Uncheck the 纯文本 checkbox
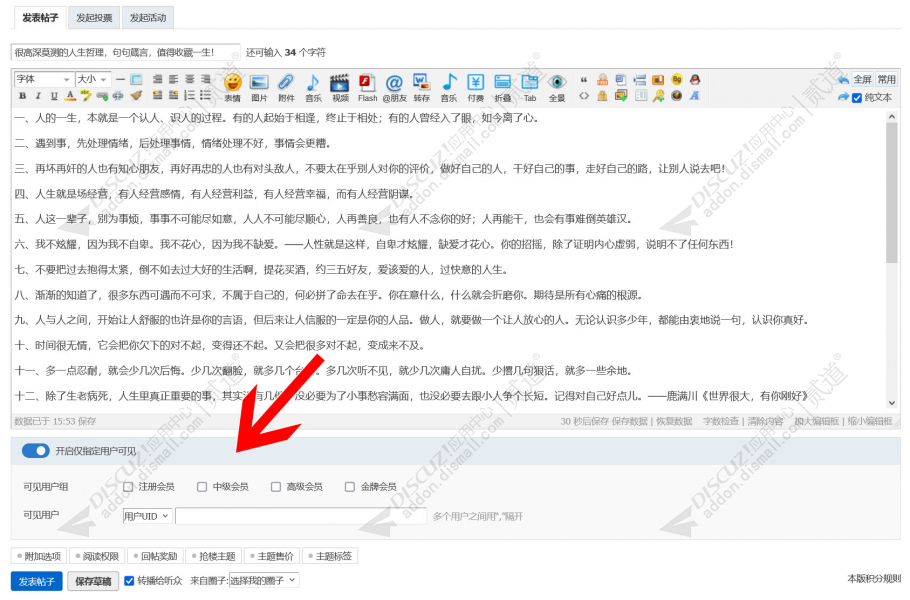 [857, 98]
